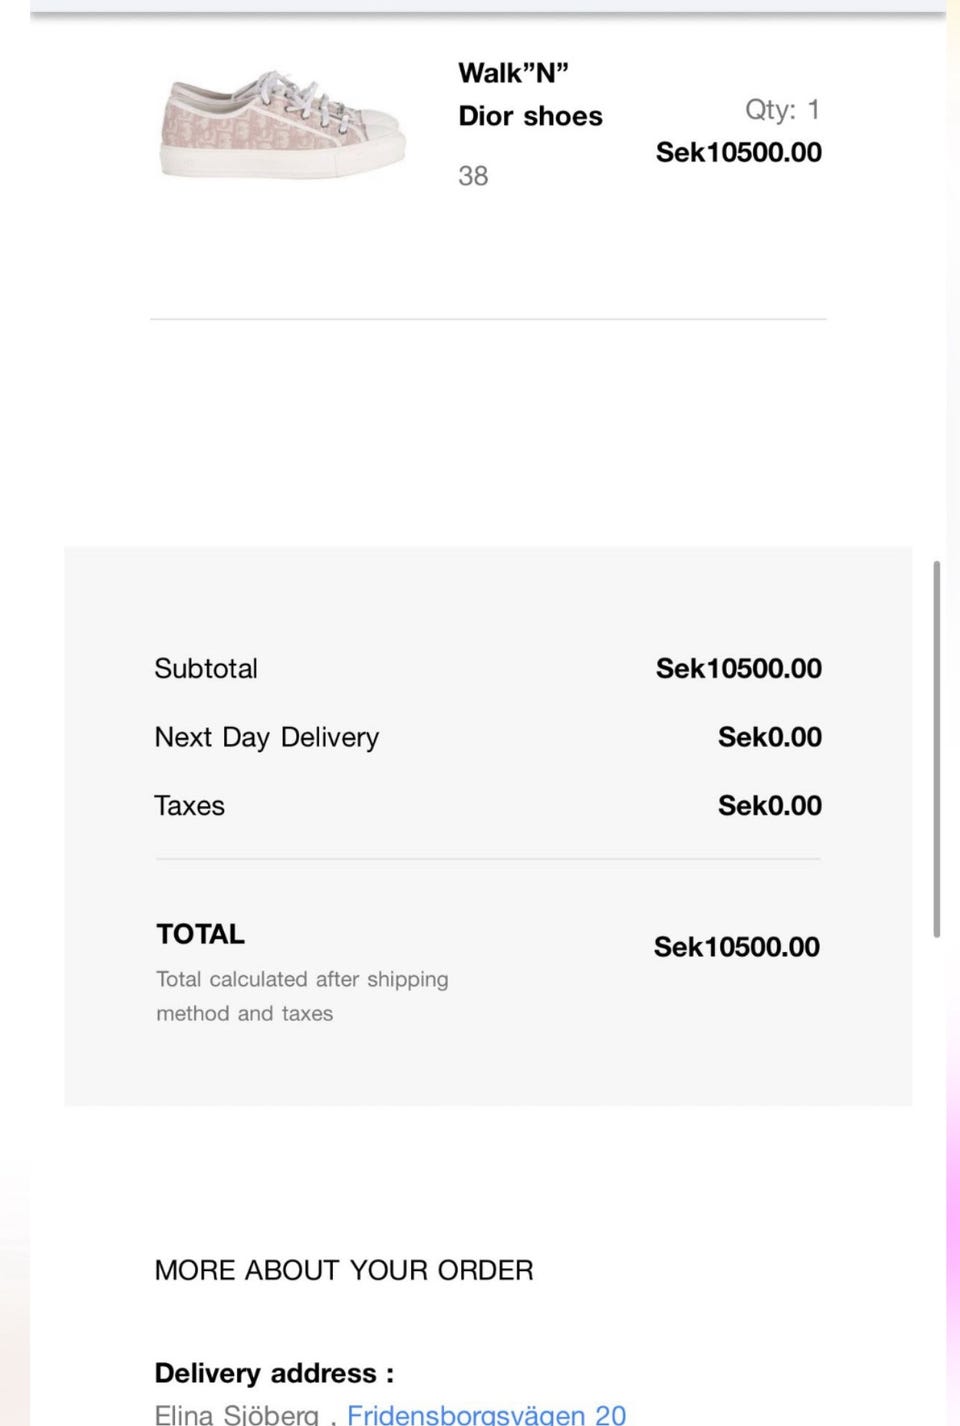Click the bold TOTAL heading
Screen dimensions: 960x1426
click(x=200, y=934)
